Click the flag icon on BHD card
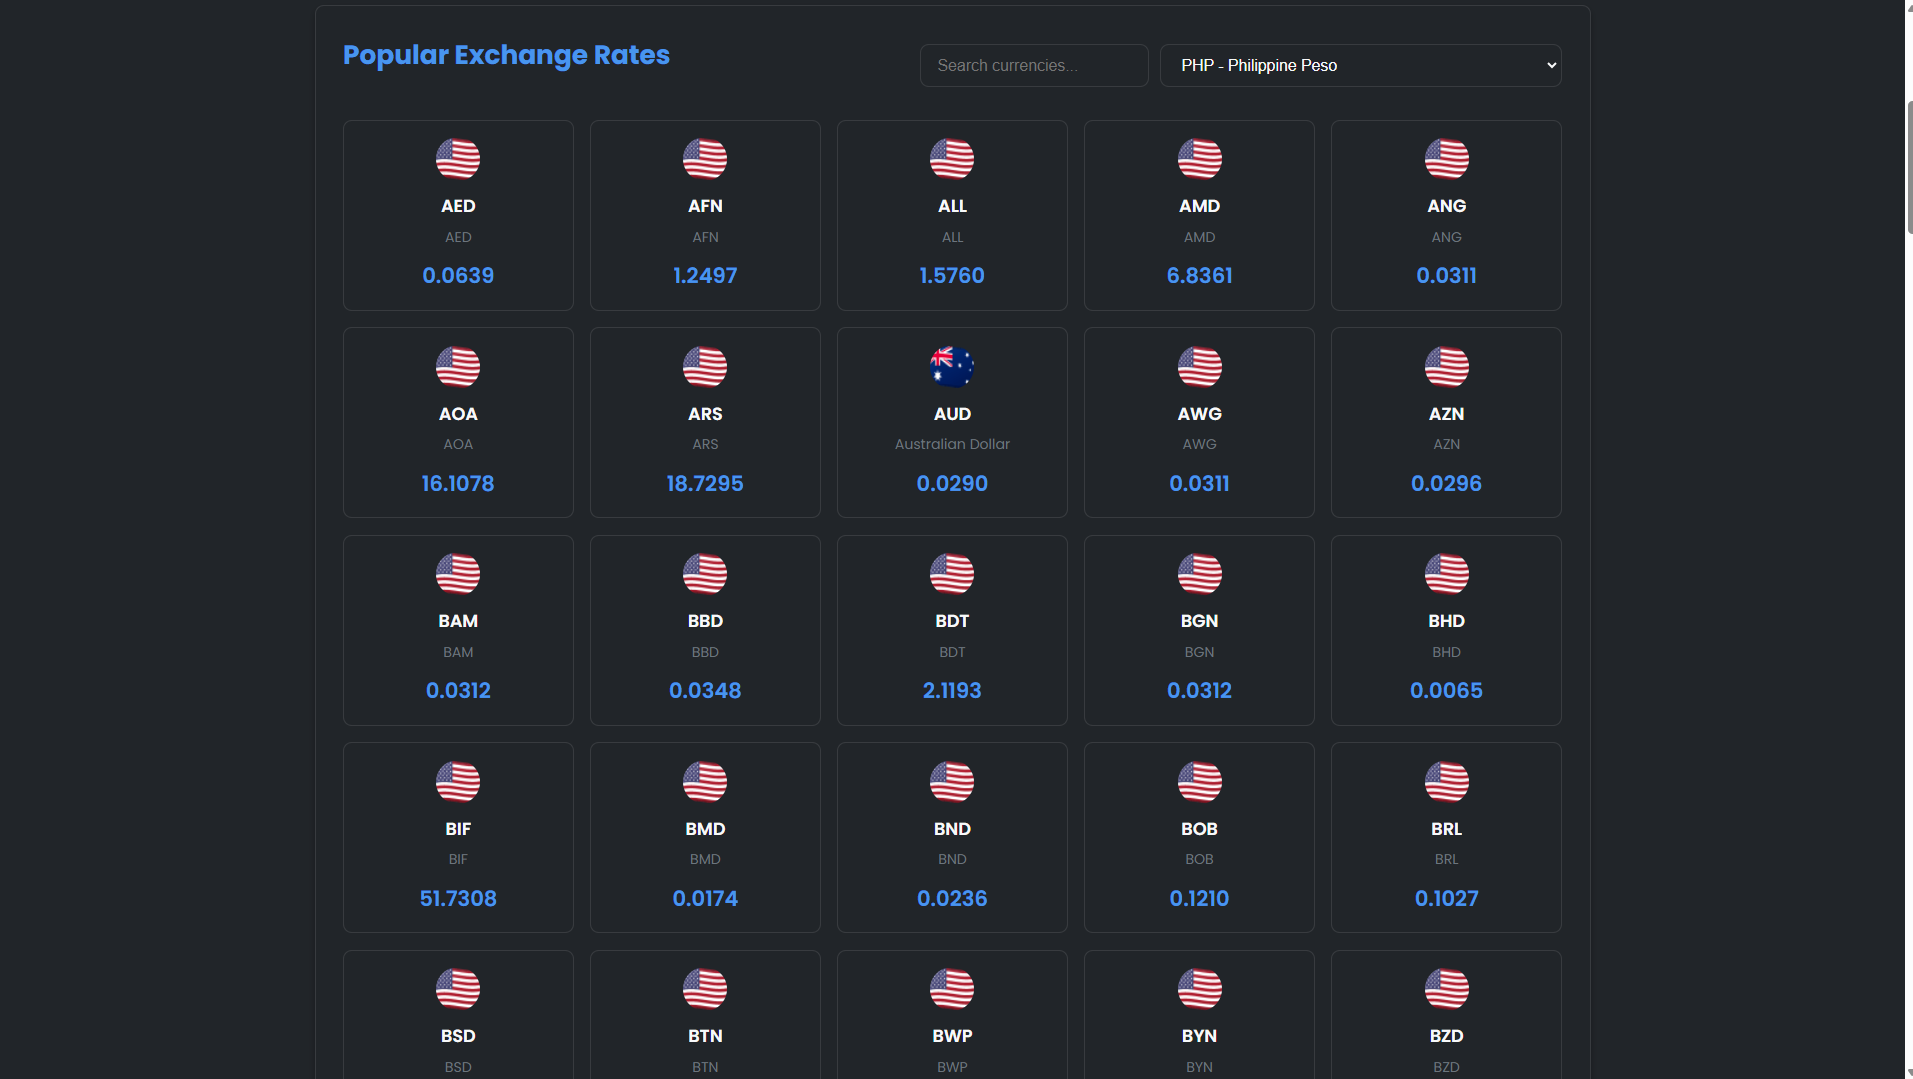The height and width of the screenshot is (1079, 1913). tap(1446, 574)
